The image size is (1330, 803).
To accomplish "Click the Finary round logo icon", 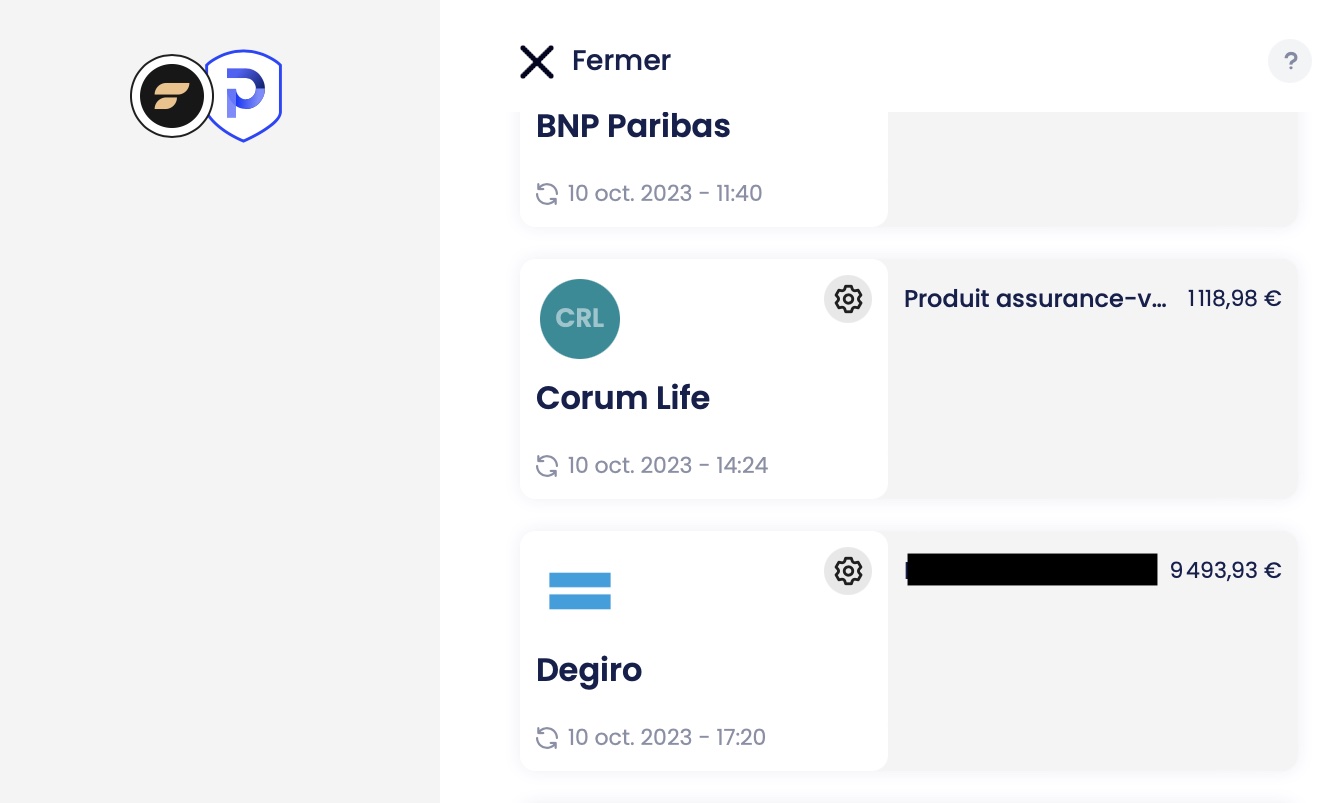I will tap(172, 96).
